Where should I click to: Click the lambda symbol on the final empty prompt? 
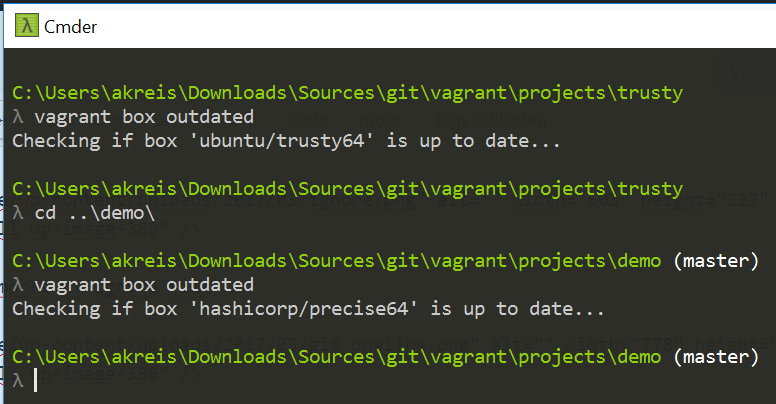coord(17,381)
